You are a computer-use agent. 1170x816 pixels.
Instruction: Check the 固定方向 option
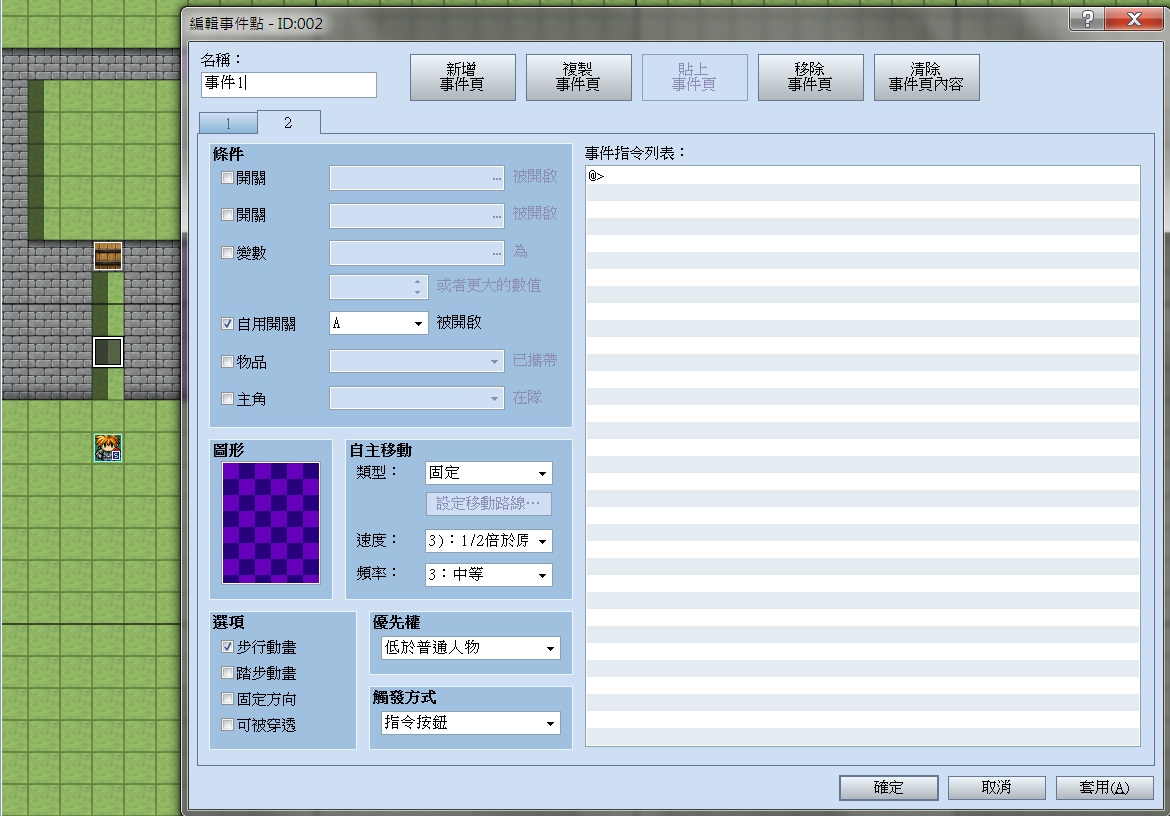228,699
